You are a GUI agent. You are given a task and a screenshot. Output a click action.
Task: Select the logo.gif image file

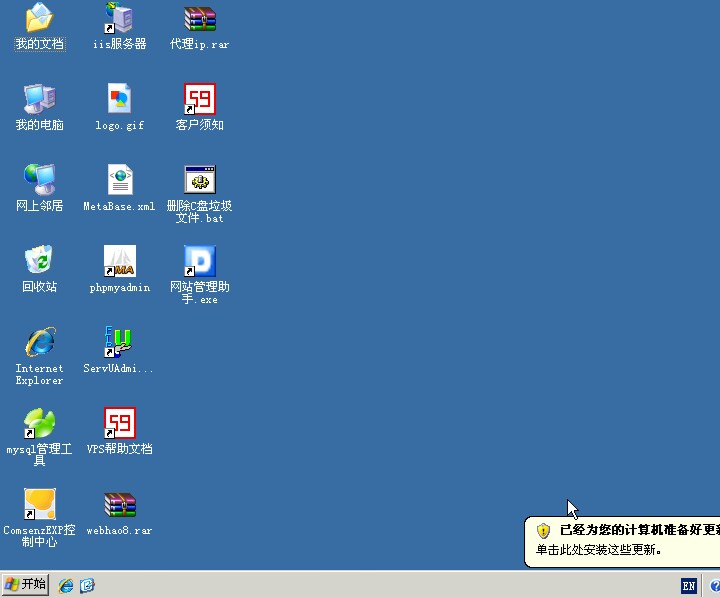point(120,99)
